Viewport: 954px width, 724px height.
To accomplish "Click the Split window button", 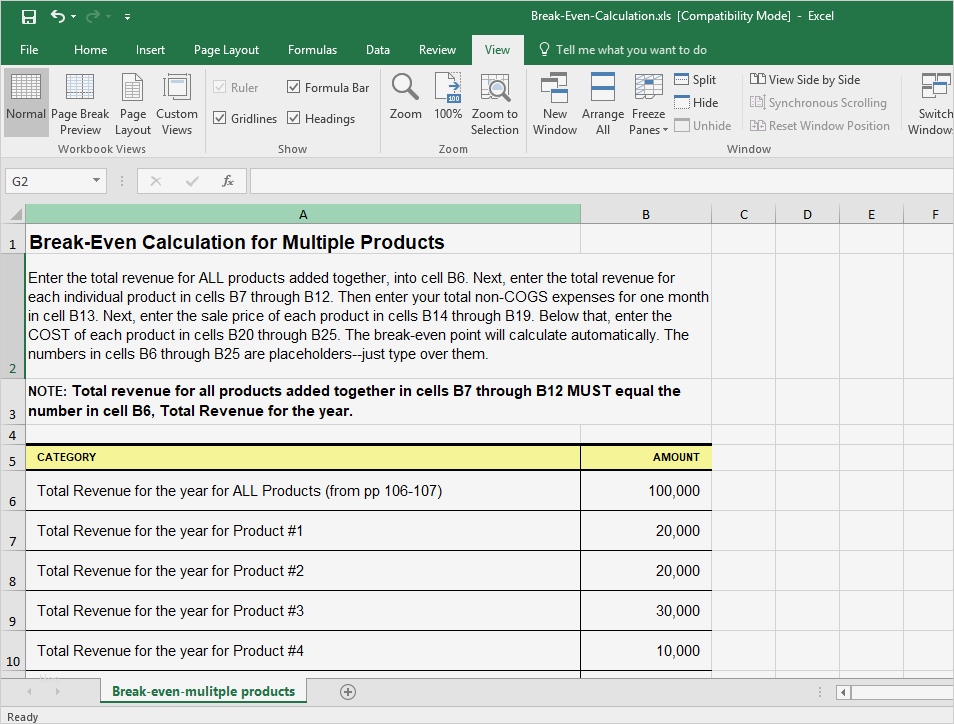I will (695, 80).
